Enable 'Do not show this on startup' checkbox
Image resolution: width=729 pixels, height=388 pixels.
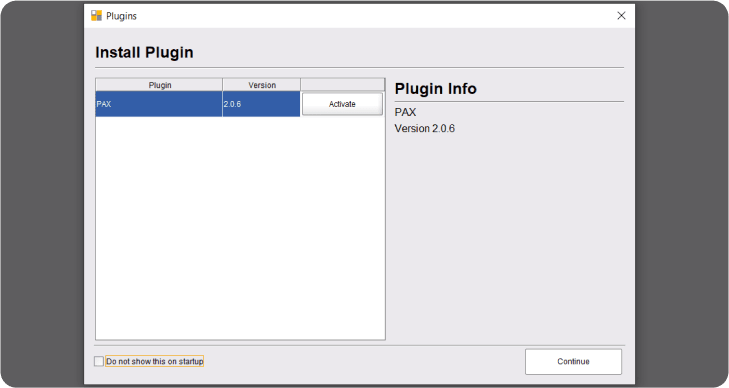pyautogui.click(x=99, y=362)
